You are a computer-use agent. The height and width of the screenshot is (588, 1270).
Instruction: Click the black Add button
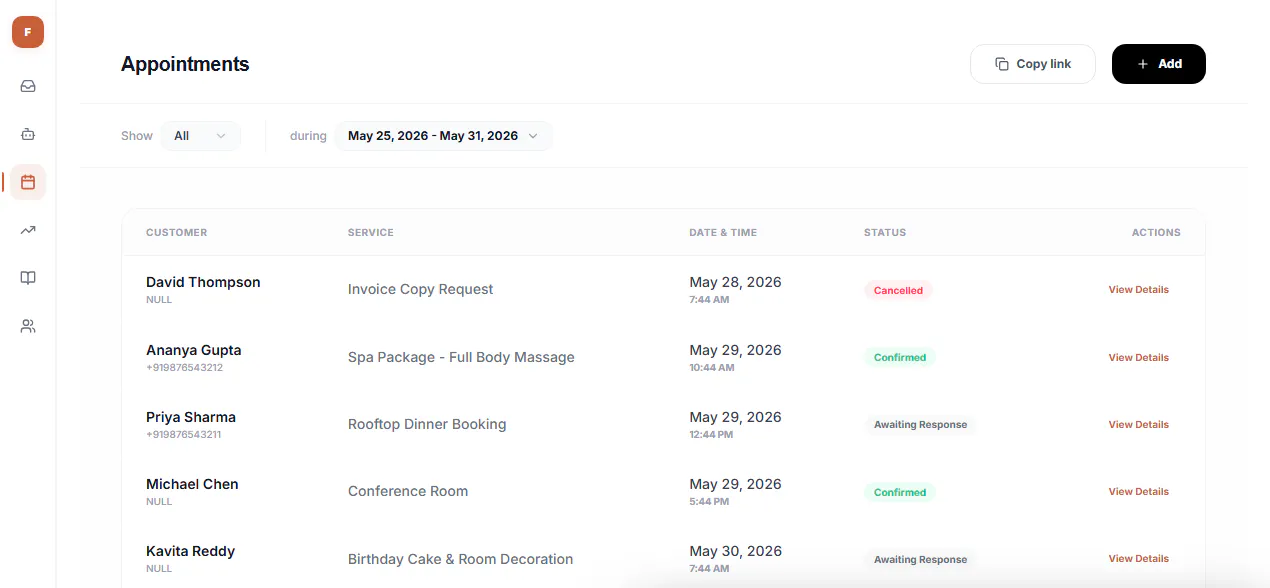(x=1159, y=64)
